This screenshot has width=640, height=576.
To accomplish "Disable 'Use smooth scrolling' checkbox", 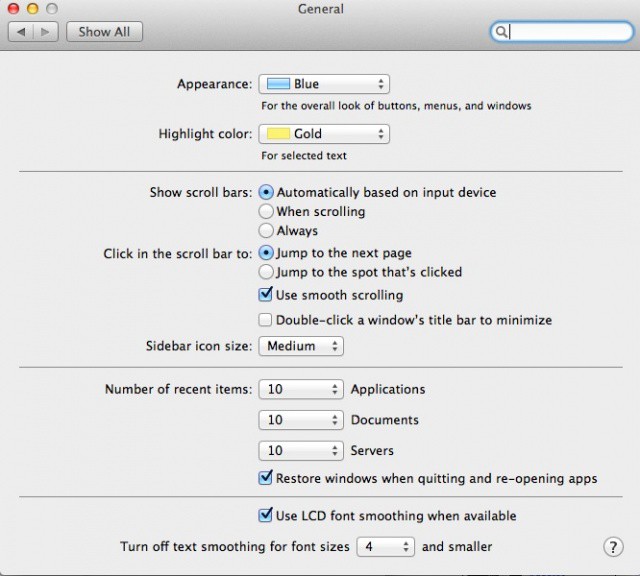I will click(x=266, y=295).
